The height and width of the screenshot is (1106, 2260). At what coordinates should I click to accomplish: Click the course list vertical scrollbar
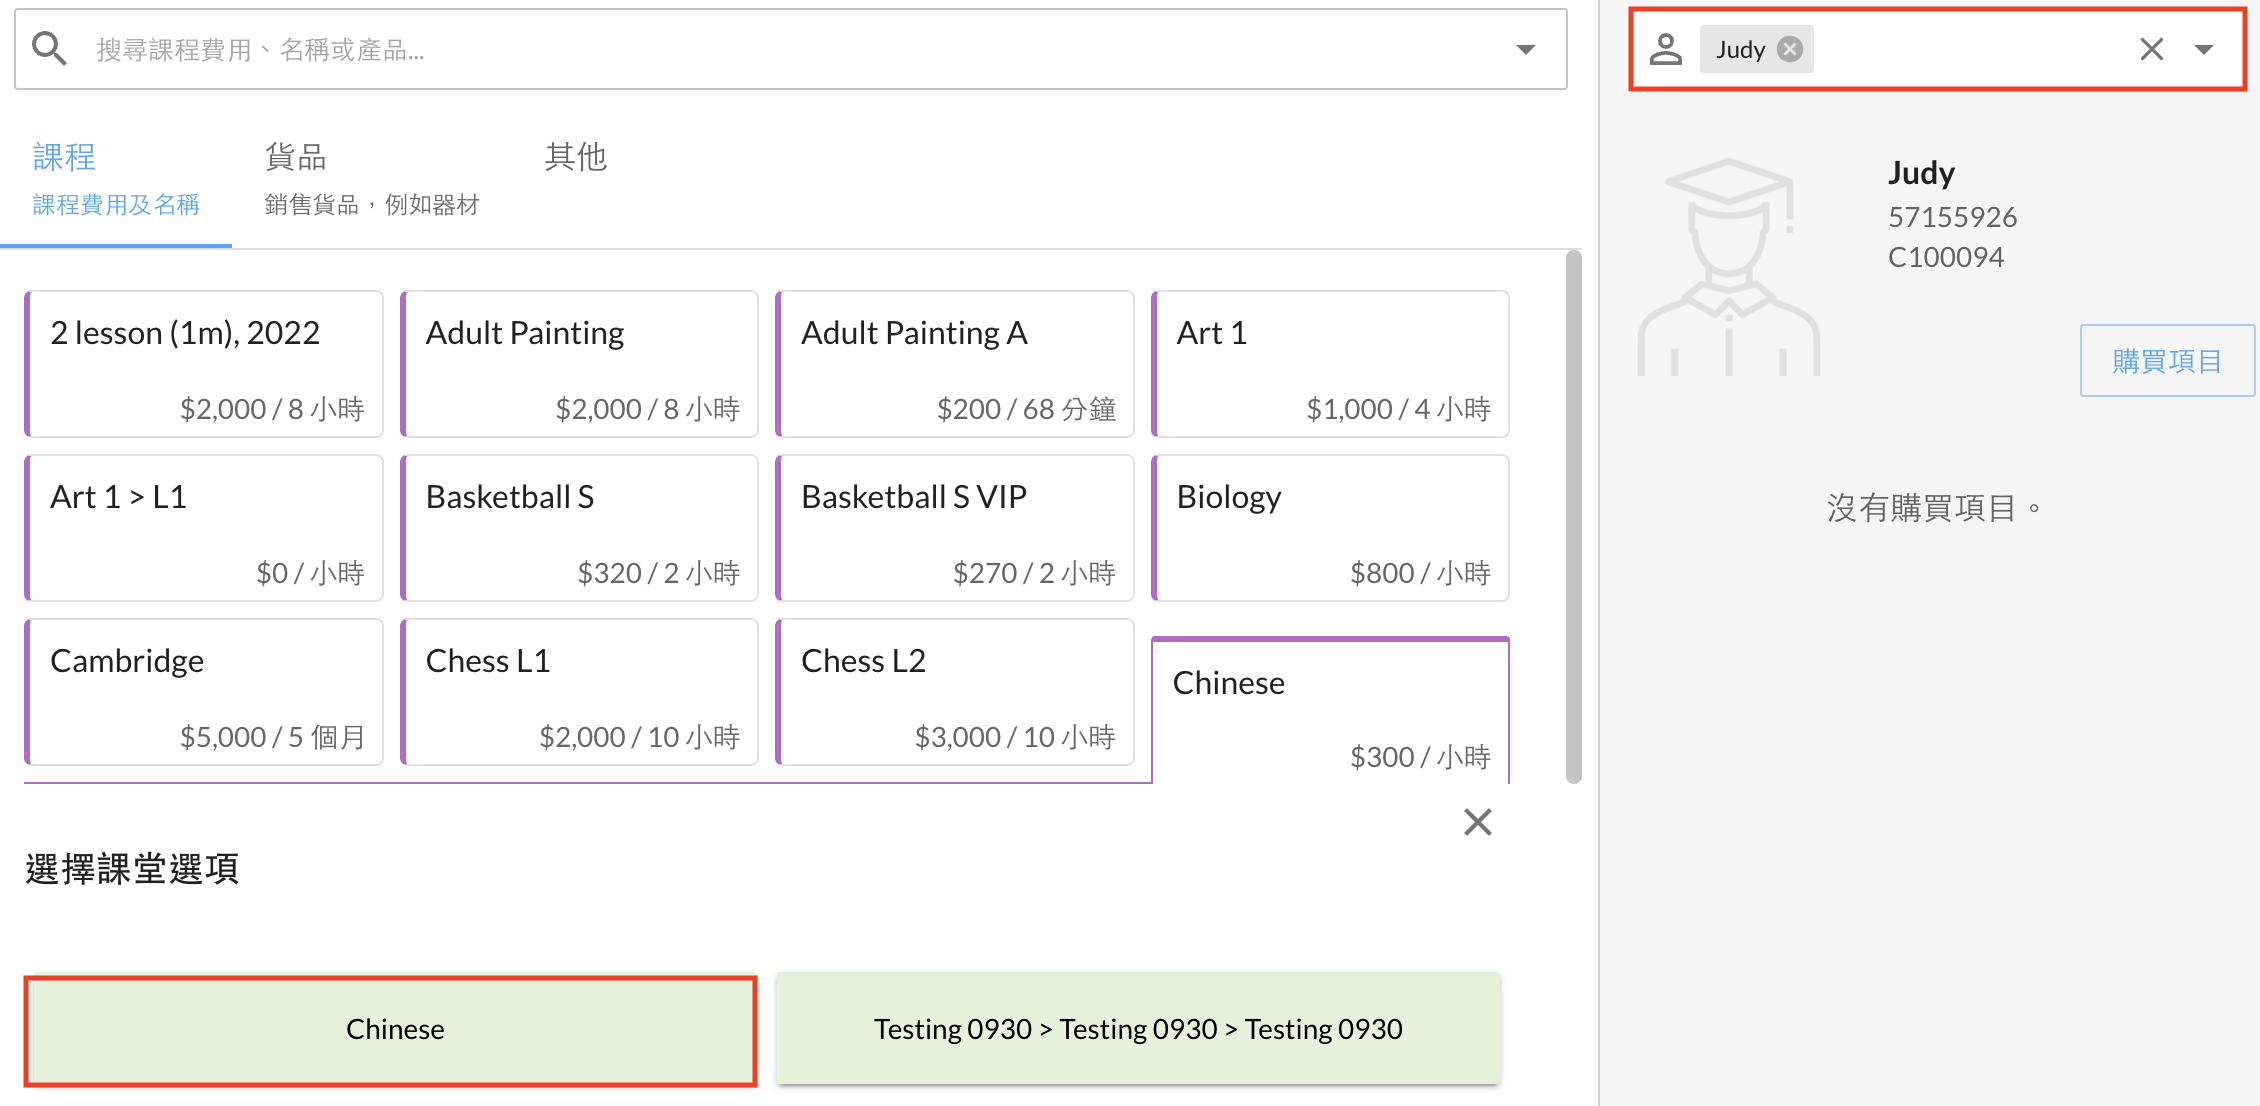pos(1573,515)
